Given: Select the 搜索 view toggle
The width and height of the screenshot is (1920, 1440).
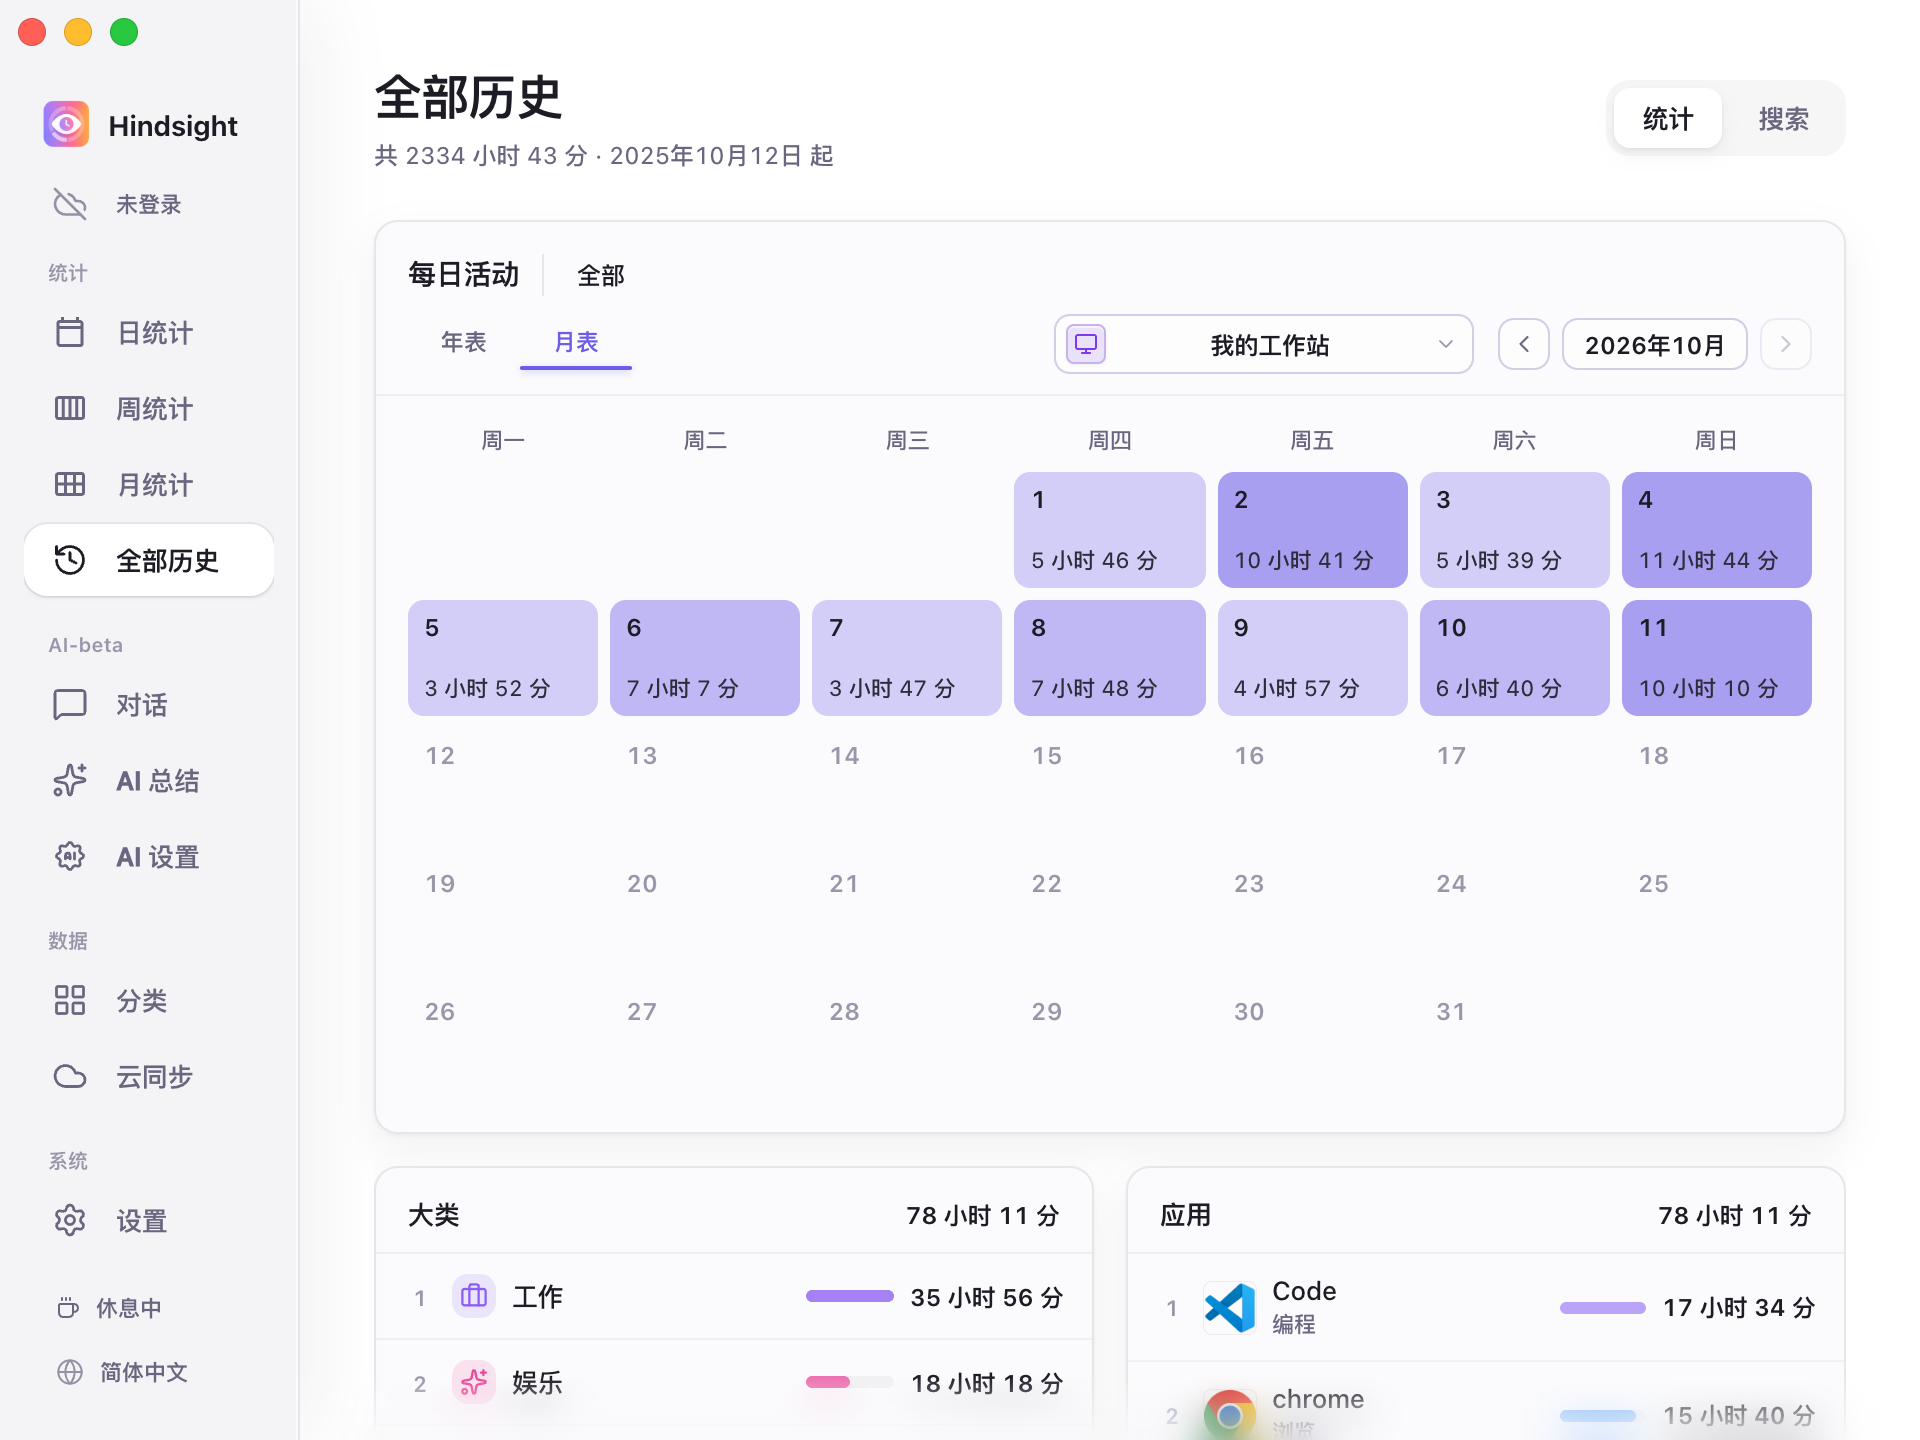Looking at the screenshot, I should pyautogui.click(x=1784, y=119).
